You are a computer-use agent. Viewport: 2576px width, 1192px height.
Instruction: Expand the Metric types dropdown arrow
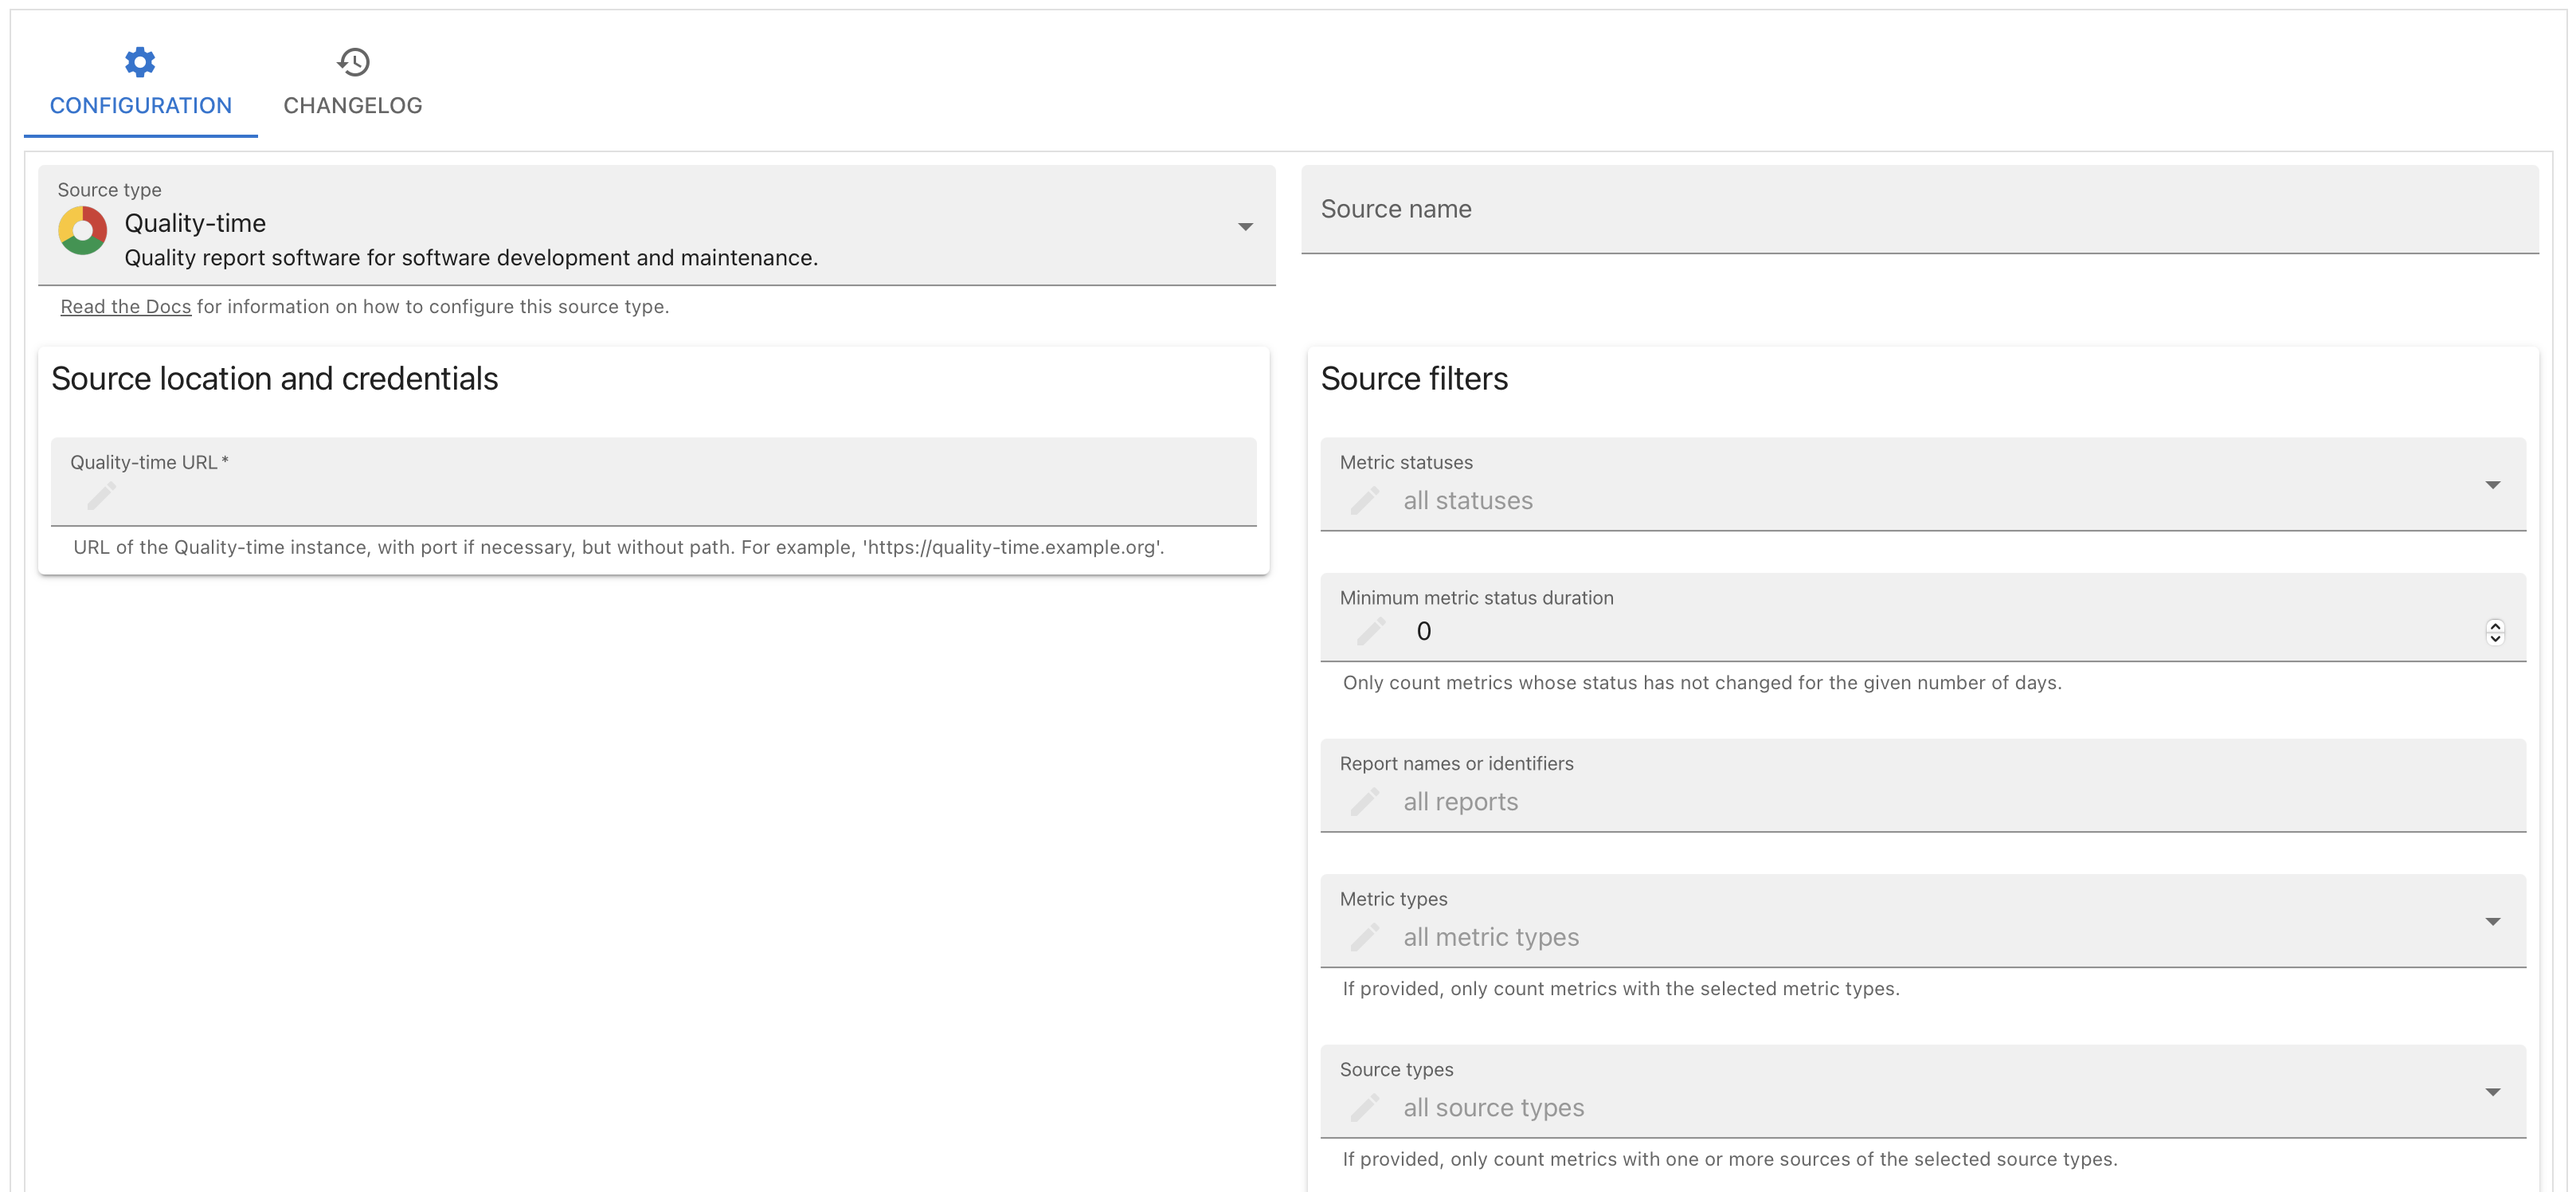pos(2492,921)
